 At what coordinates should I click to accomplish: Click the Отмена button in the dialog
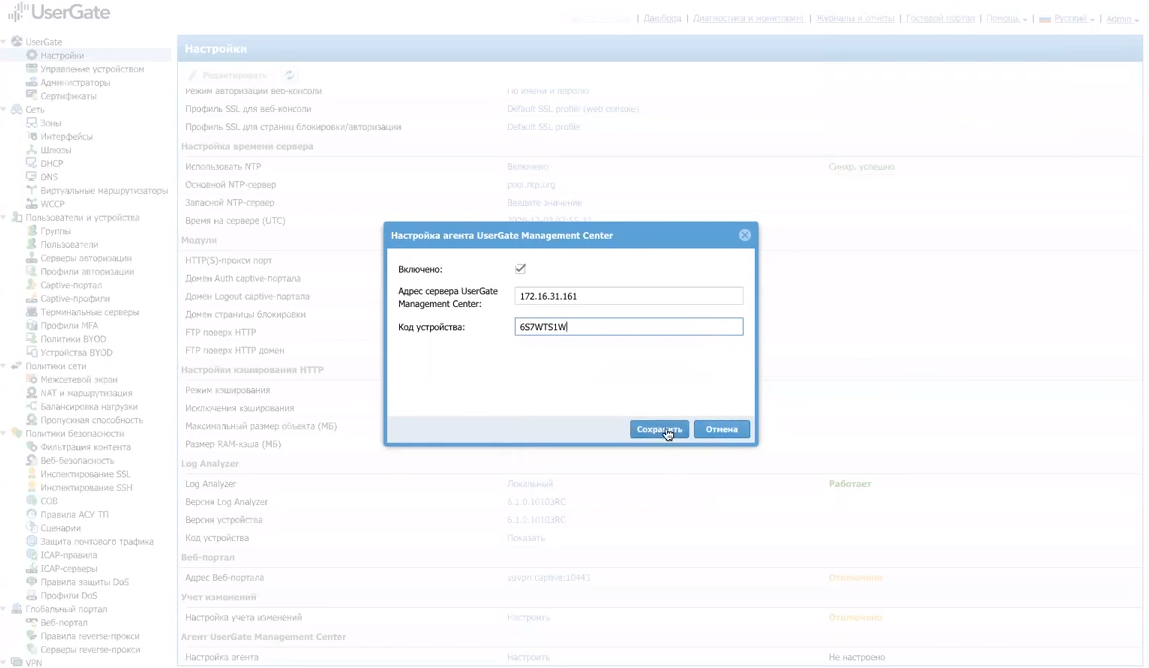[722, 429]
